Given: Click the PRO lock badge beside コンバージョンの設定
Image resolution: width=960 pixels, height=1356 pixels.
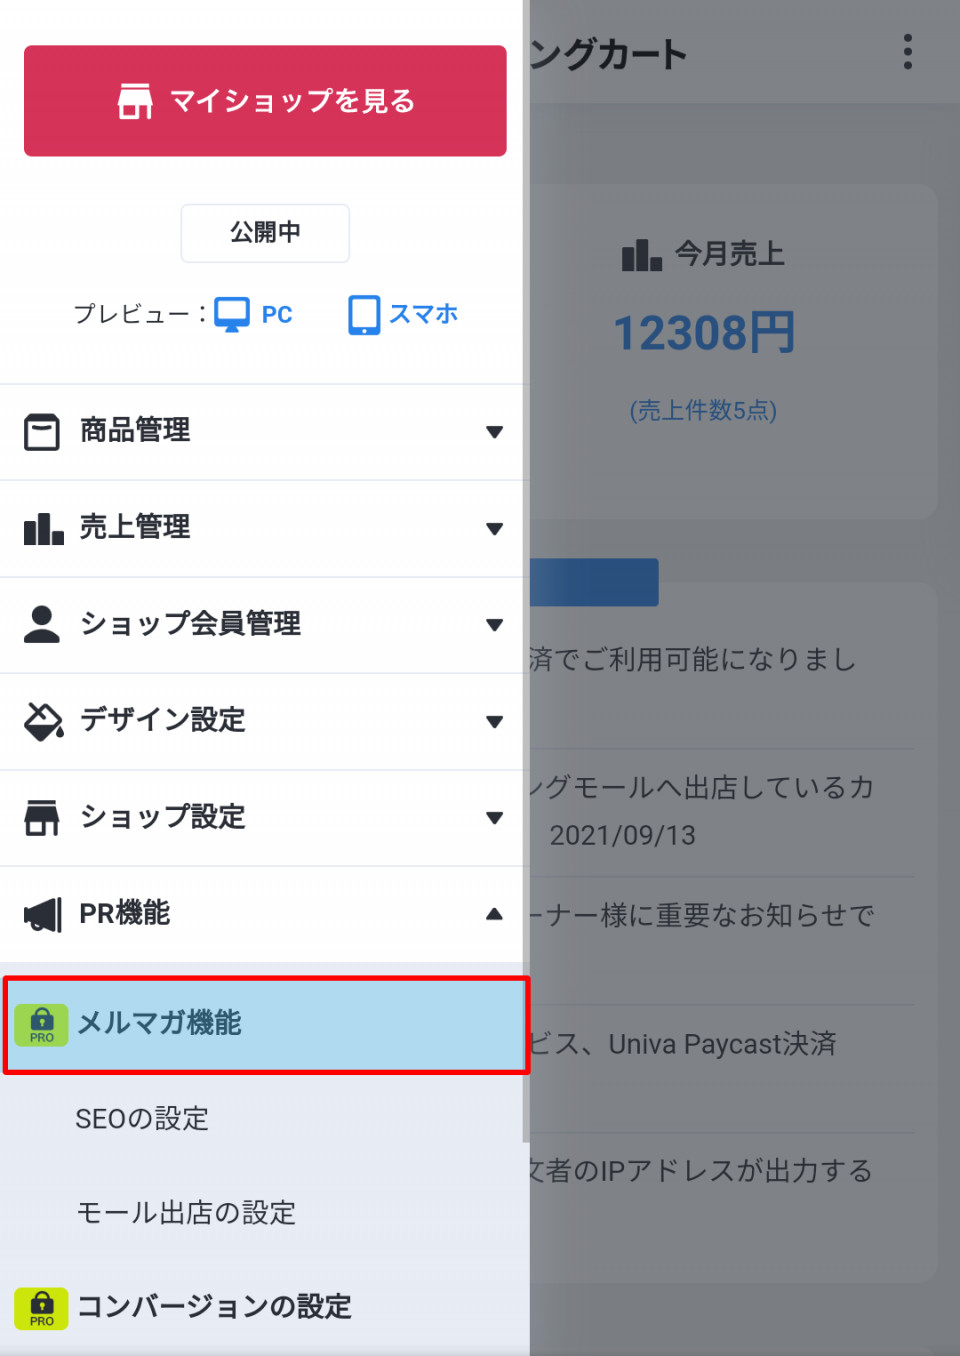Looking at the screenshot, I should click(x=41, y=1308).
